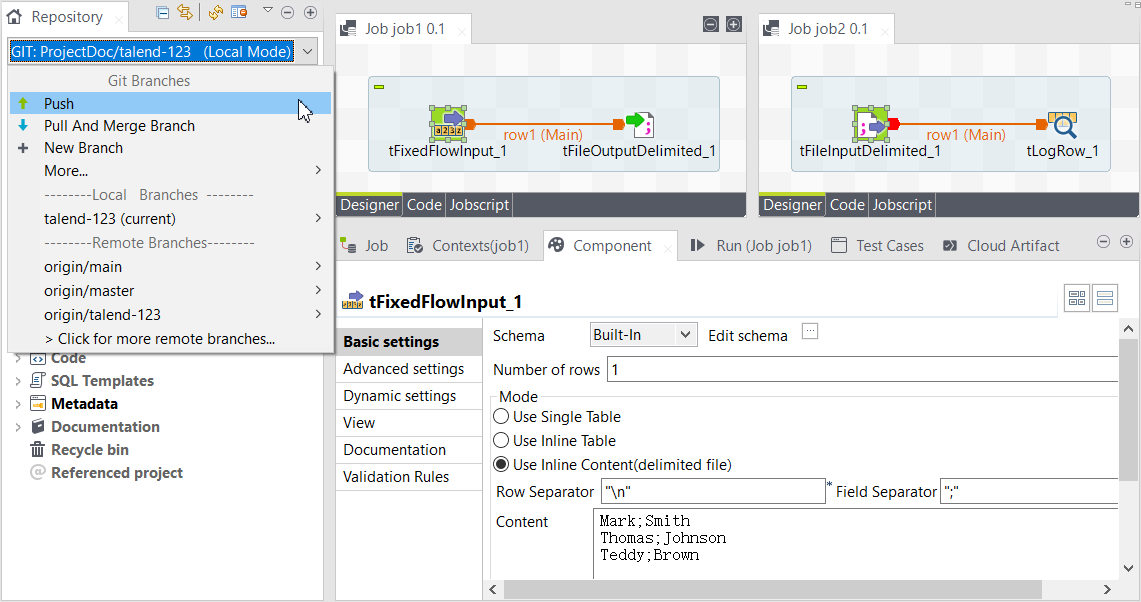Open the More... submenu

tap(170, 171)
